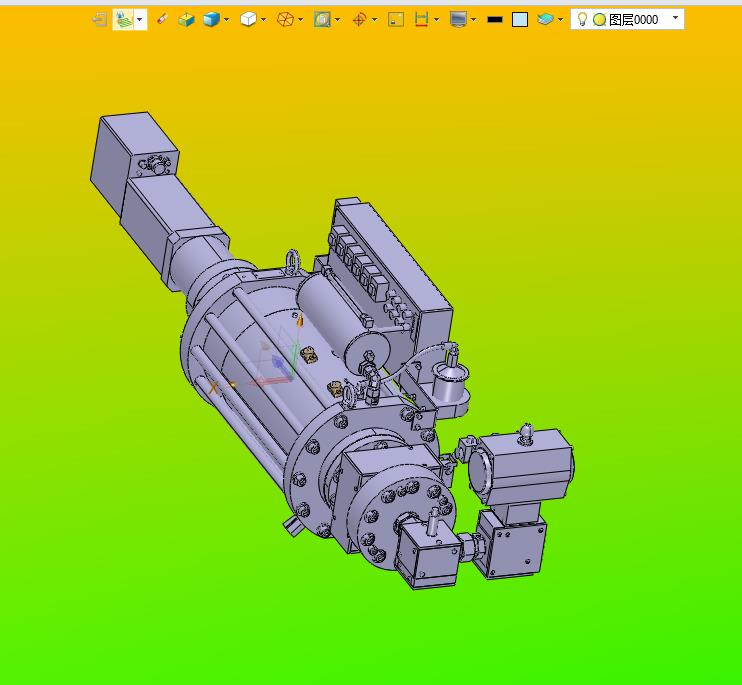Expand the monitor display dropdown arrow
The image size is (742, 685).
pyautogui.click(x=474, y=20)
